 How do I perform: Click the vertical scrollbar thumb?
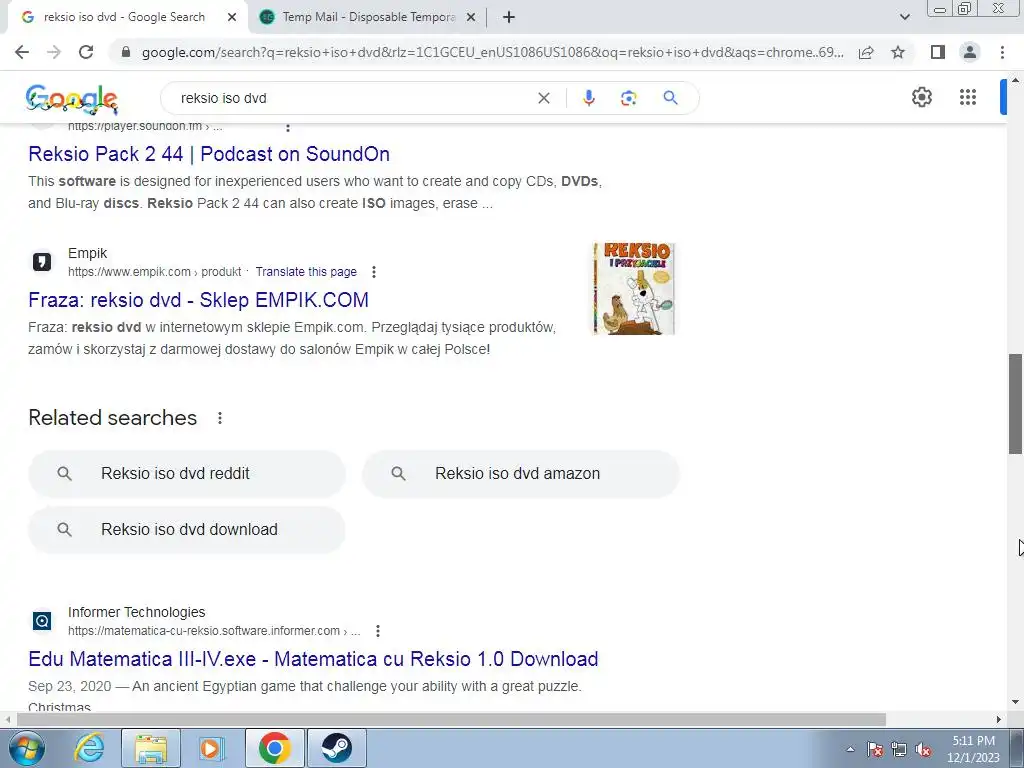[x=1016, y=404]
